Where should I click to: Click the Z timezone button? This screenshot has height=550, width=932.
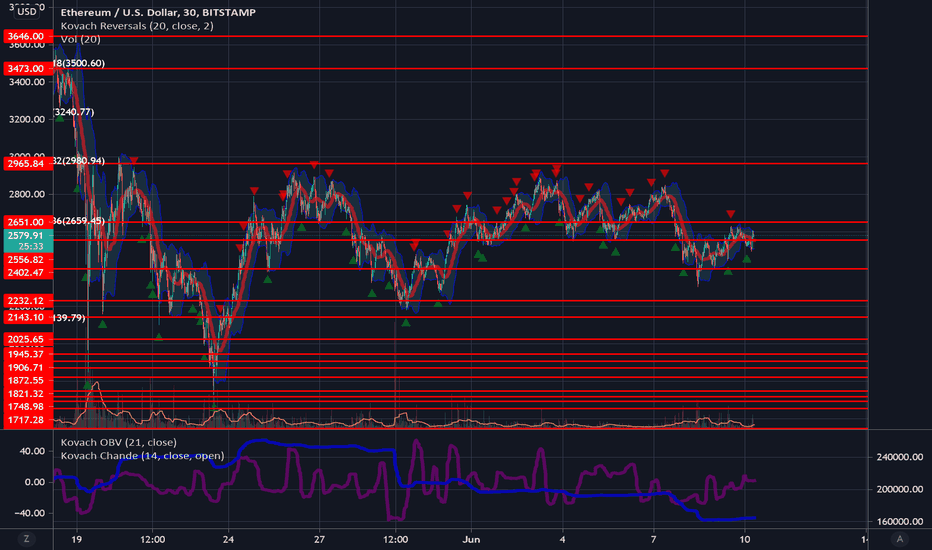pos(26,539)
